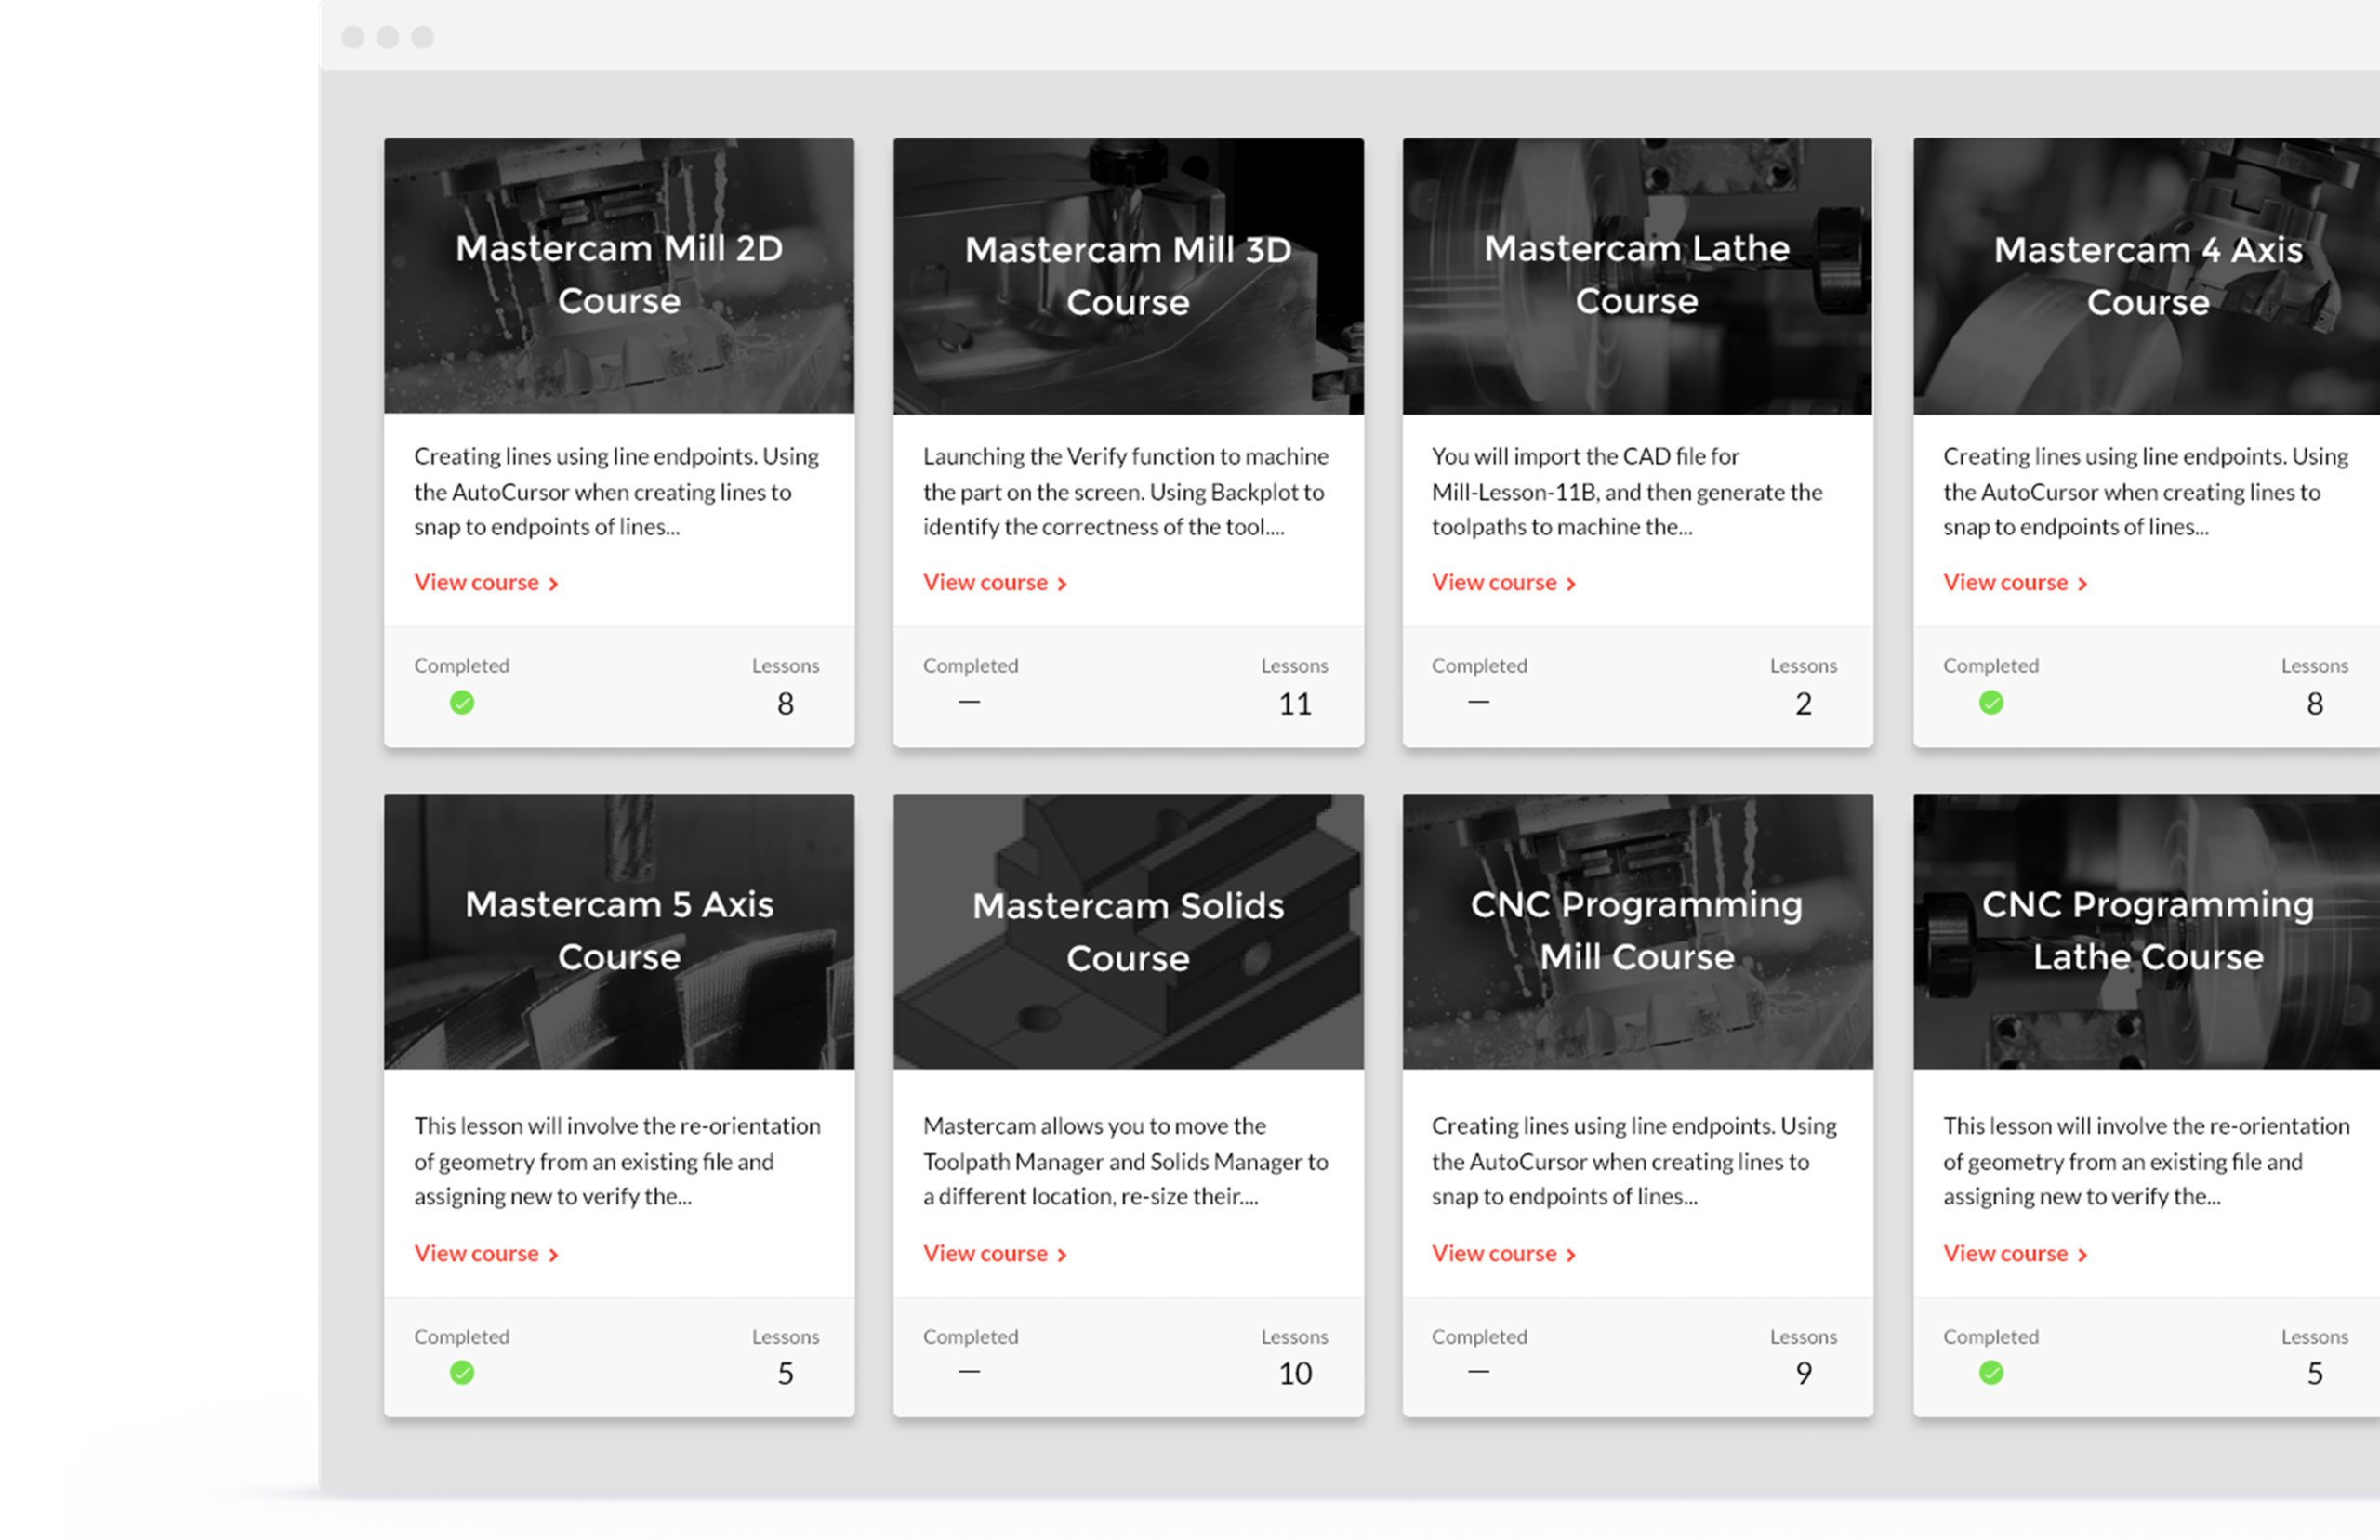
Task: Click the Mastercam Mill 2D Course thumbnail
Action: pyautogui.click(x=619, y=276)
